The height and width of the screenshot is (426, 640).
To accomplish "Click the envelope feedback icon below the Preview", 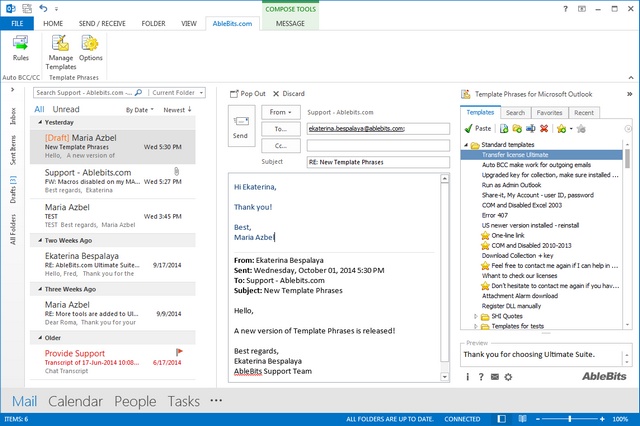I will tap(495, 377).
